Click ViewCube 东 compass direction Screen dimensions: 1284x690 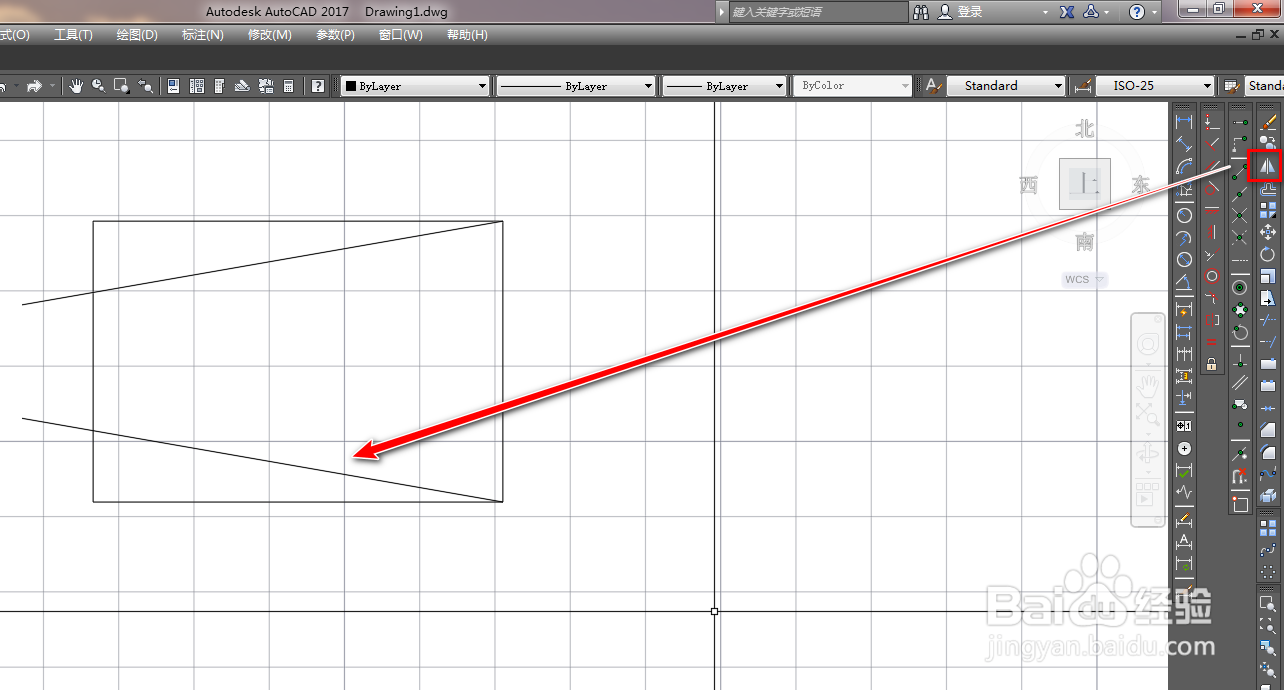click(x=1141, y=185)
